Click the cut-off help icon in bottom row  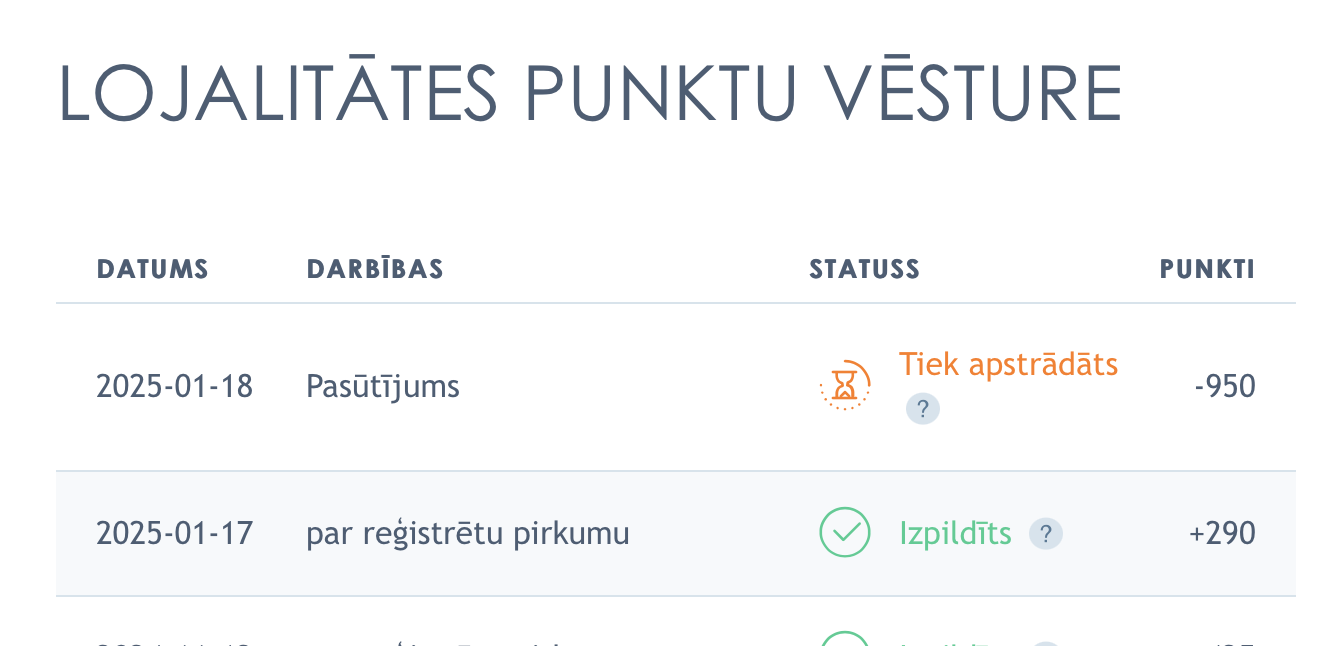tap(1046, 643)
